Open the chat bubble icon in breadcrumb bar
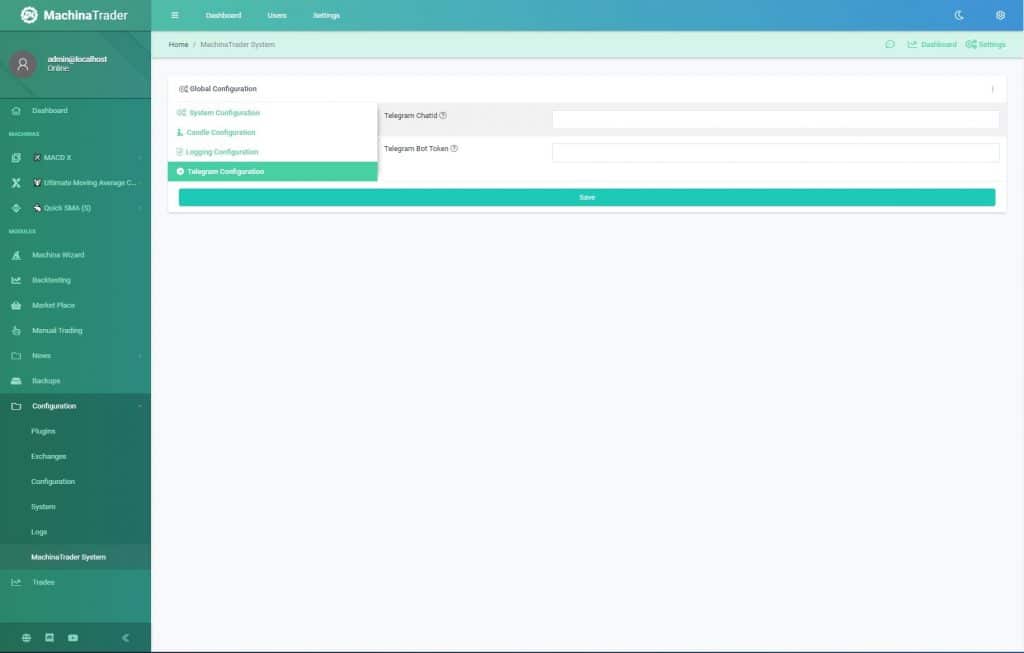The width and height of the screenshot is (1024, 653). 889,44
